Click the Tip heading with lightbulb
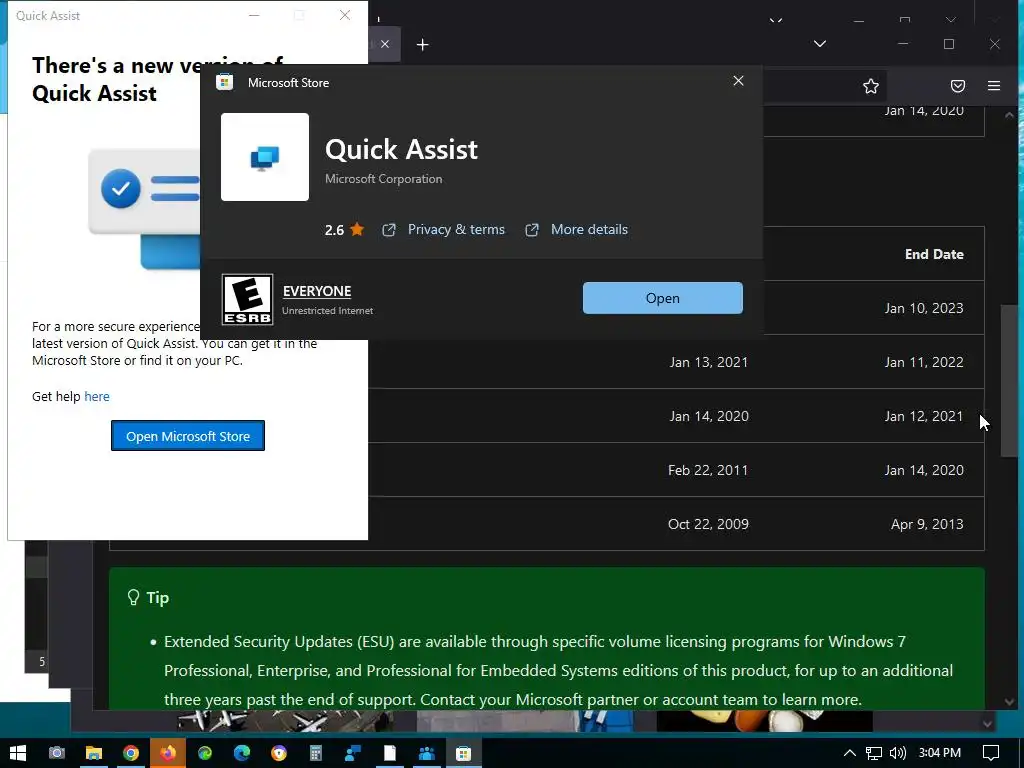 (148, 598)
